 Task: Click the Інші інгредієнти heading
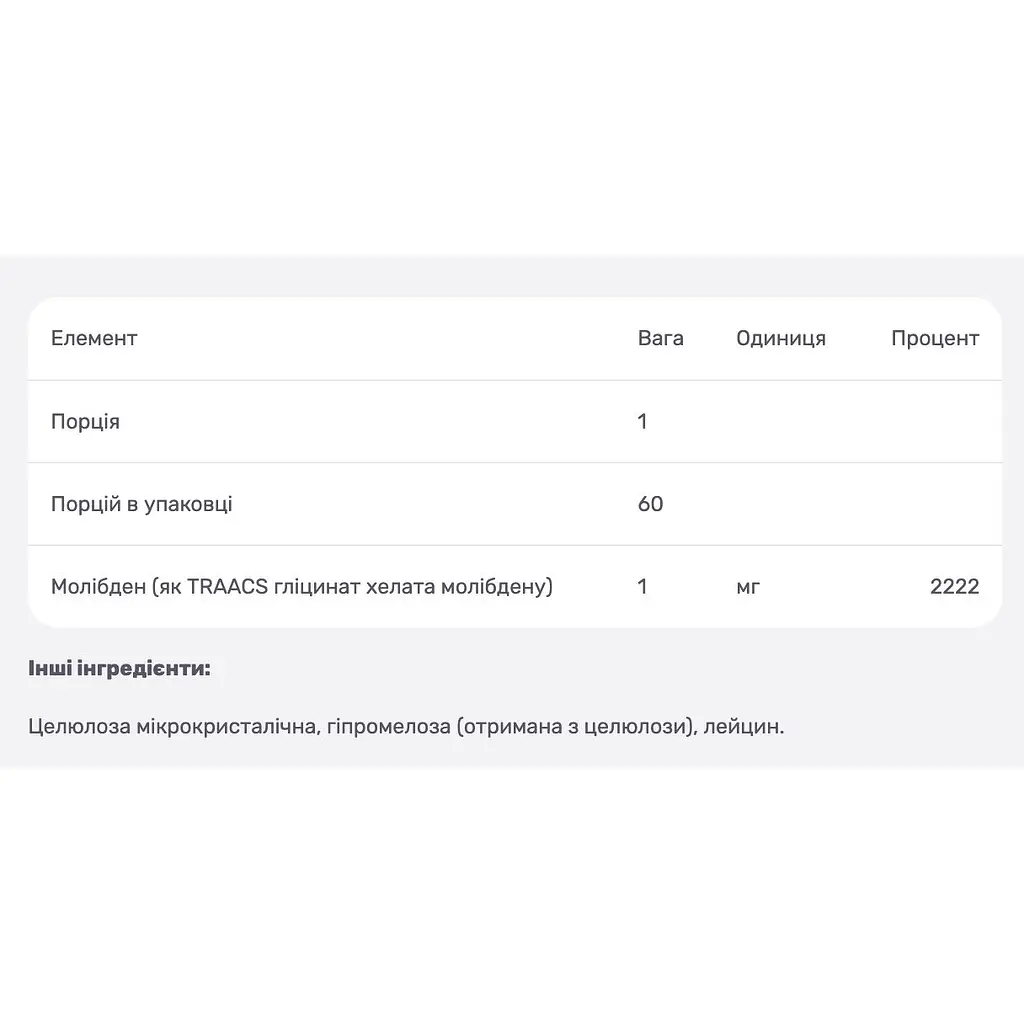coord(120,668)
